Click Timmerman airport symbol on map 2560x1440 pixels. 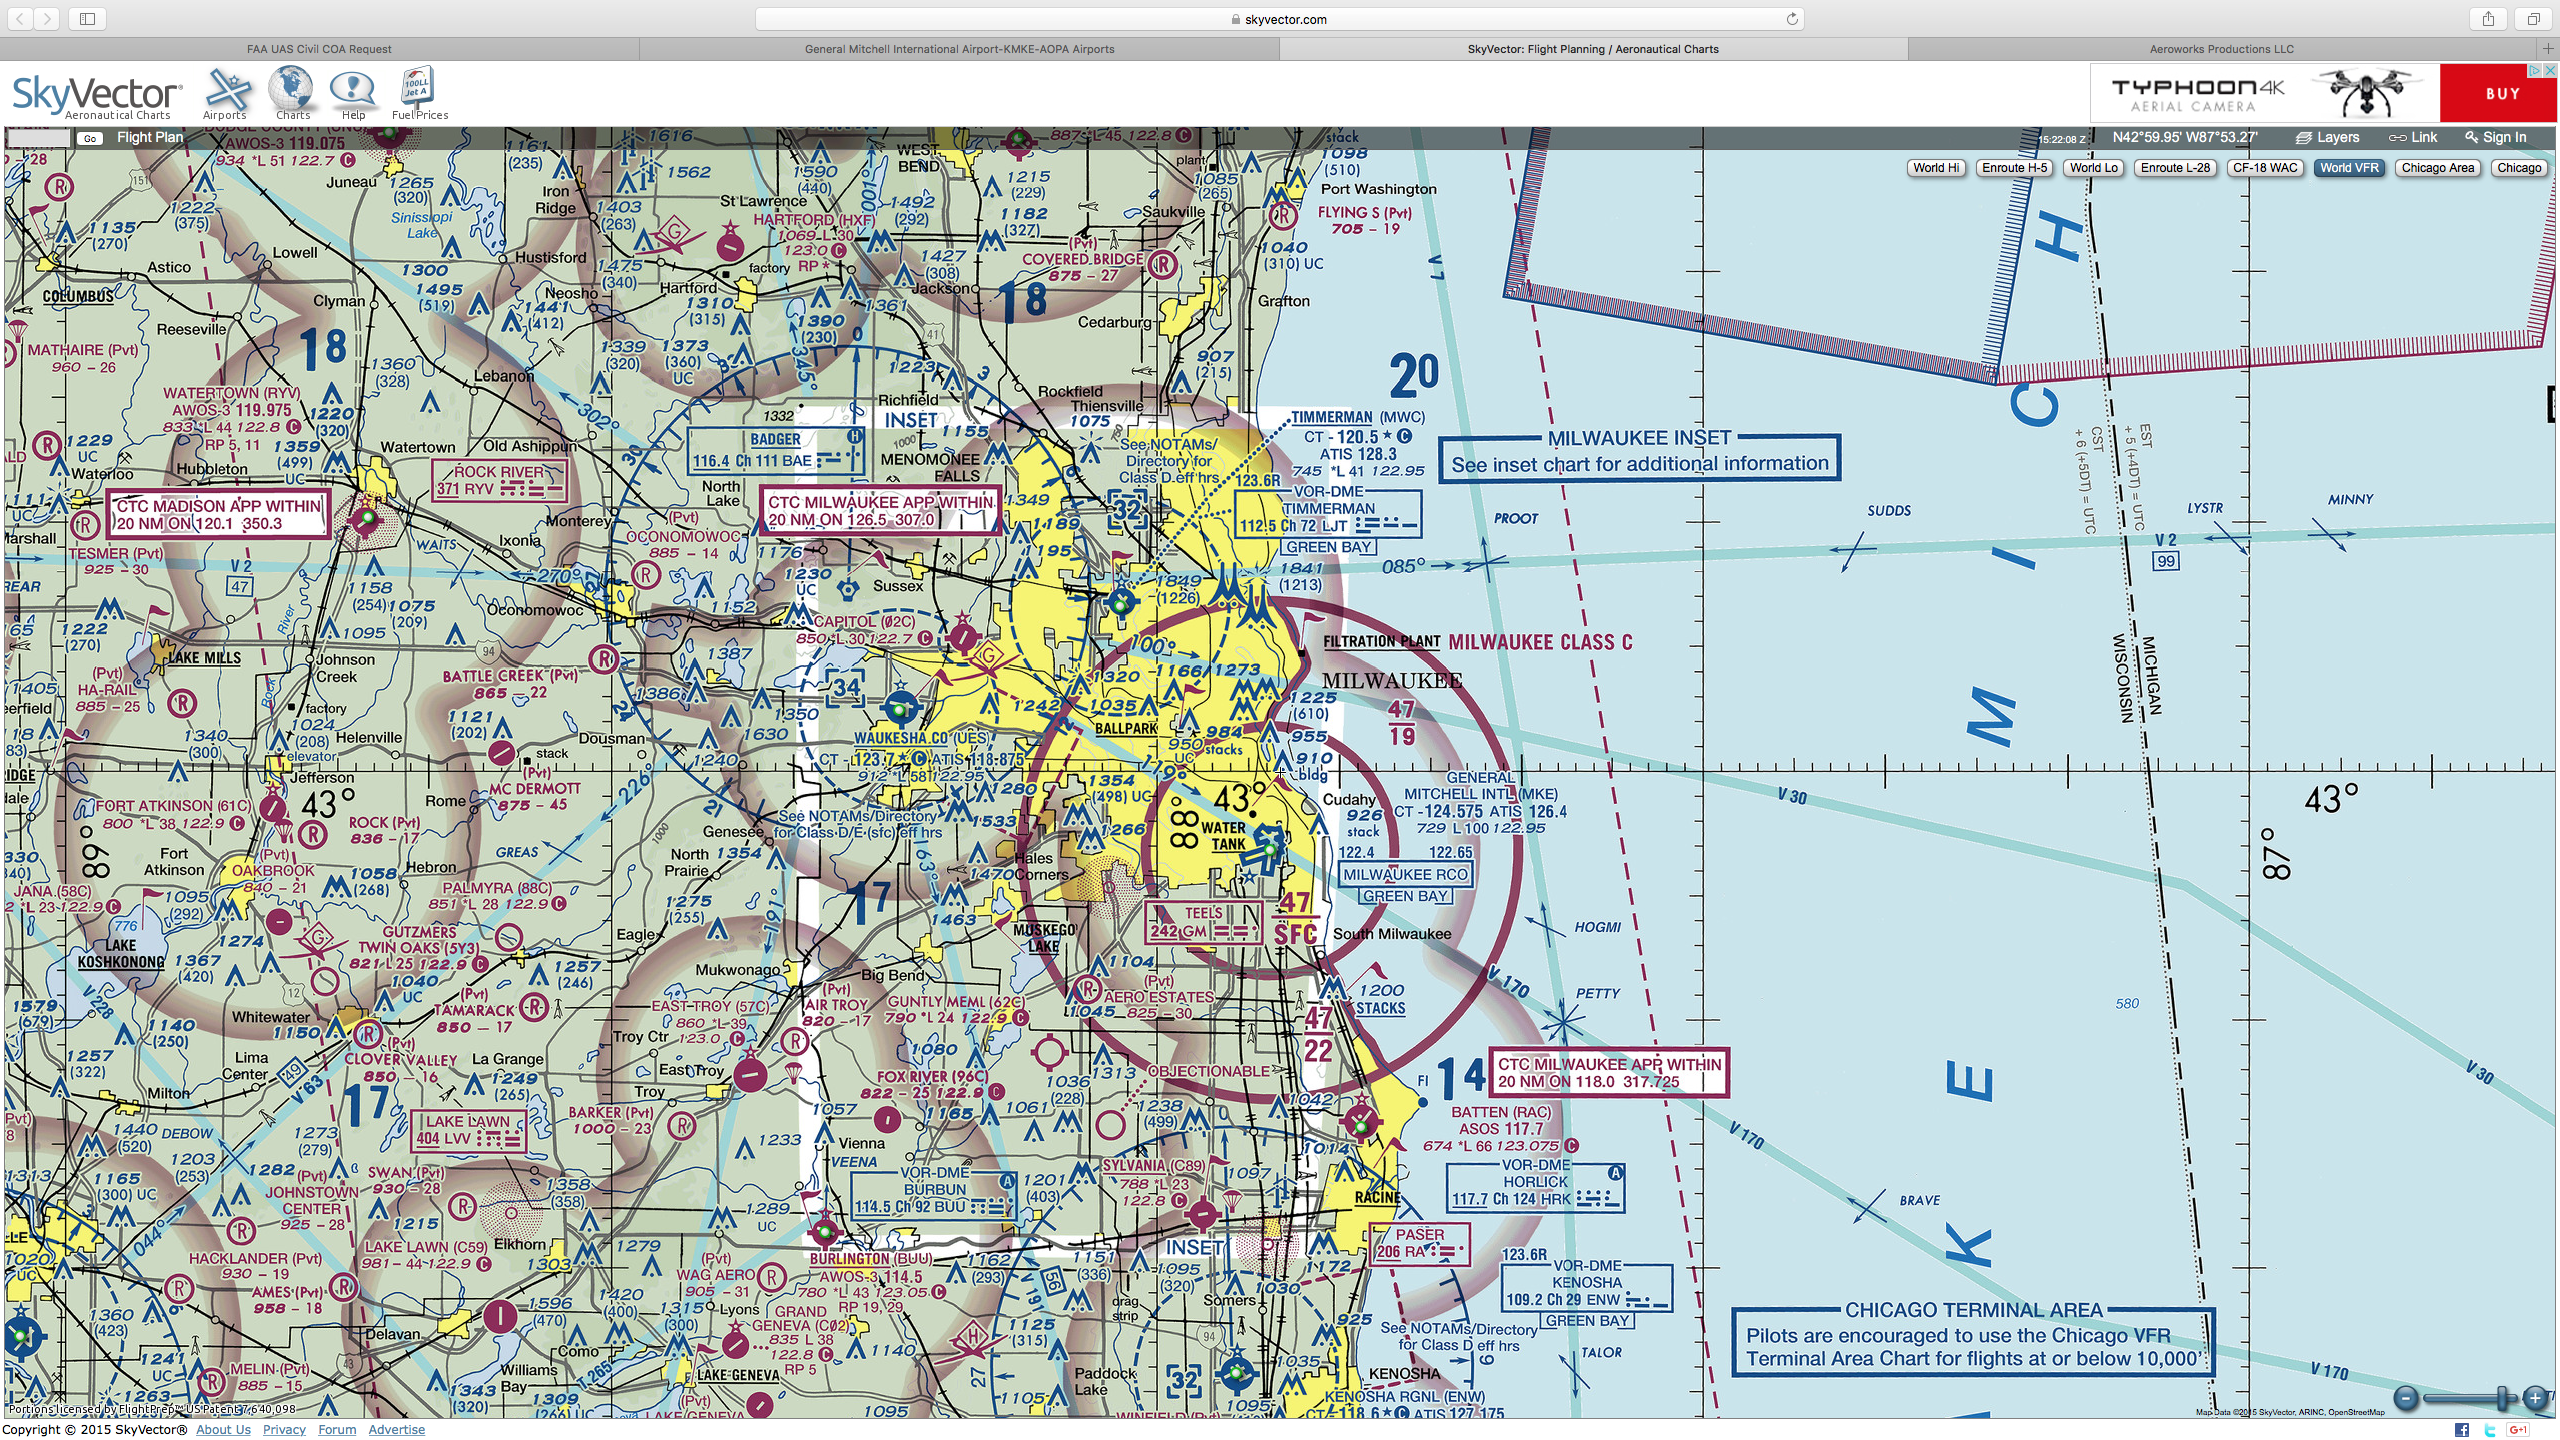1121,603
